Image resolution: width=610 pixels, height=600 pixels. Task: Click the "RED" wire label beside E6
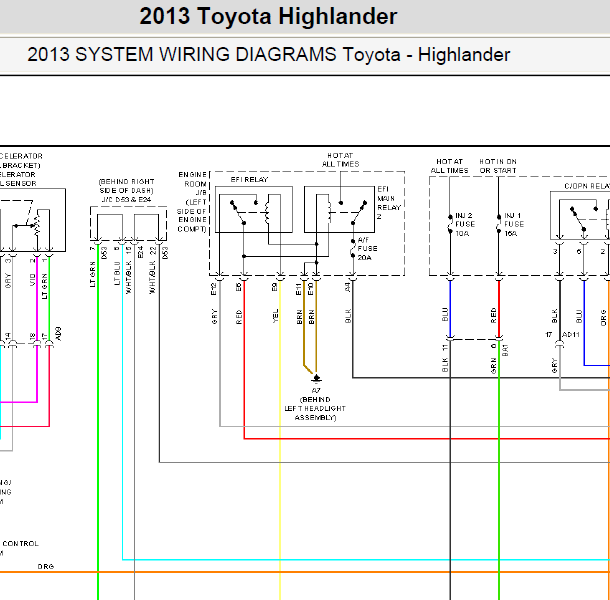(239, 317)
